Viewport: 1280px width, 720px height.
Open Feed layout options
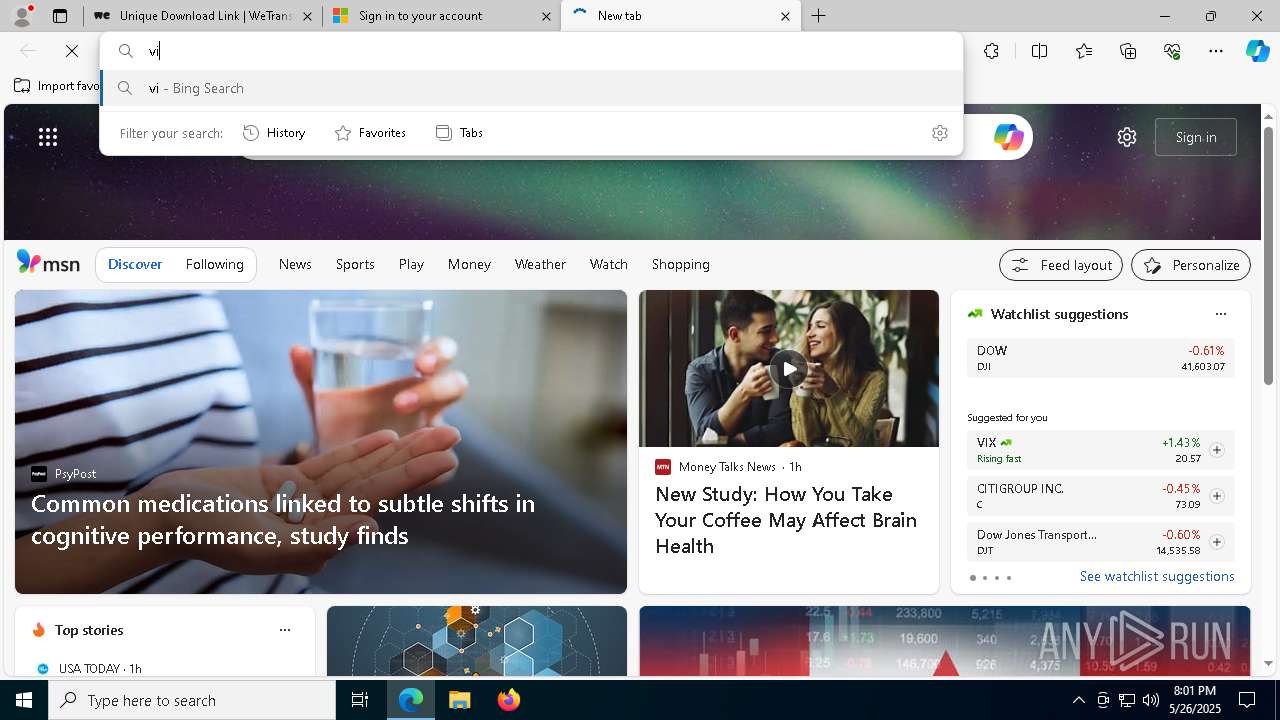point(1061,265)
